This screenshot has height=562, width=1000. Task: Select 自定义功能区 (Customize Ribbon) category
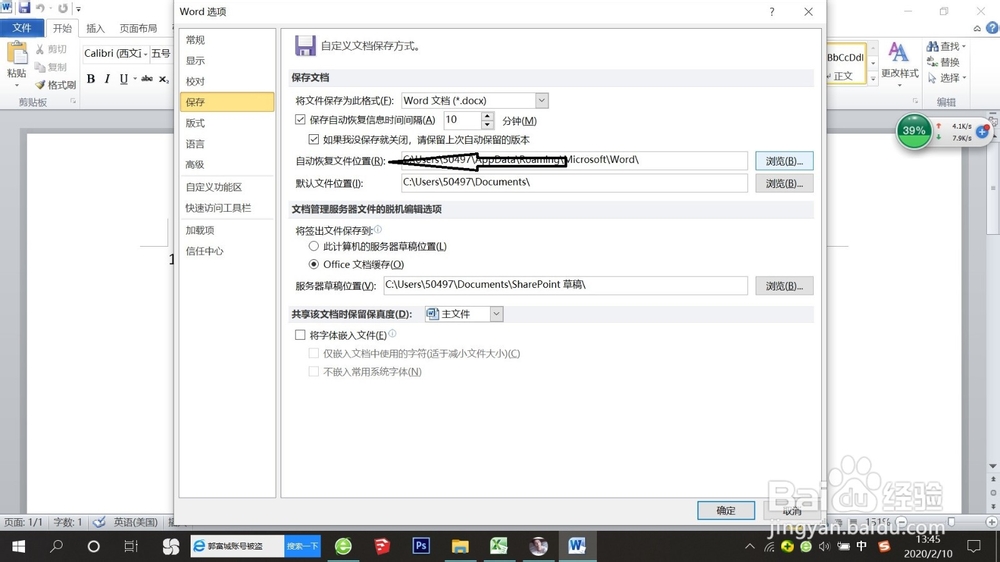pyautogui.click(x=227, y=187)
